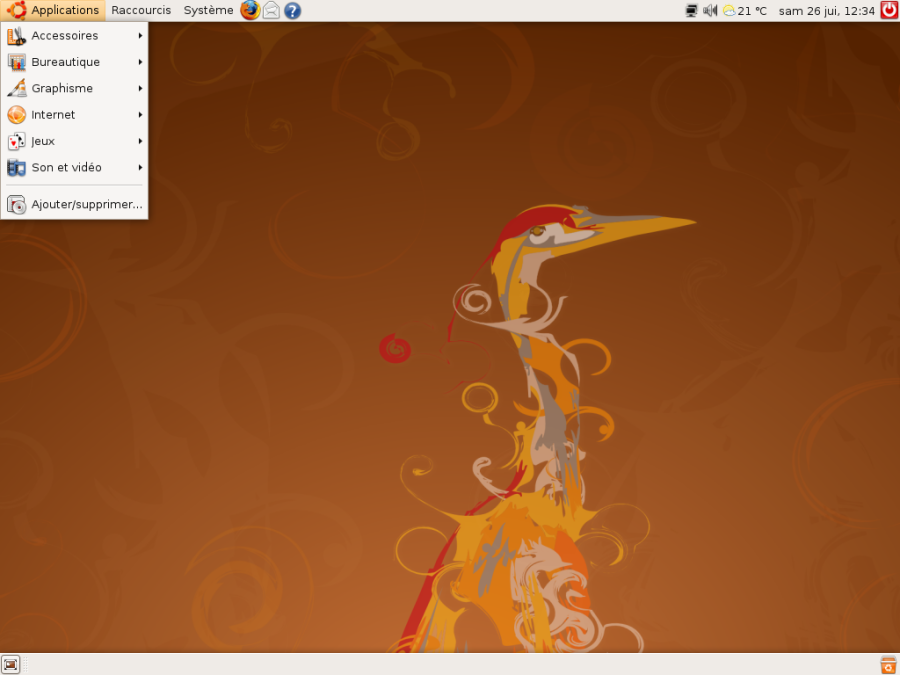This screenshot has width=900, height=675.
Task: Click the clock showing sam 26 jui, 12:34
Action: 827,10
